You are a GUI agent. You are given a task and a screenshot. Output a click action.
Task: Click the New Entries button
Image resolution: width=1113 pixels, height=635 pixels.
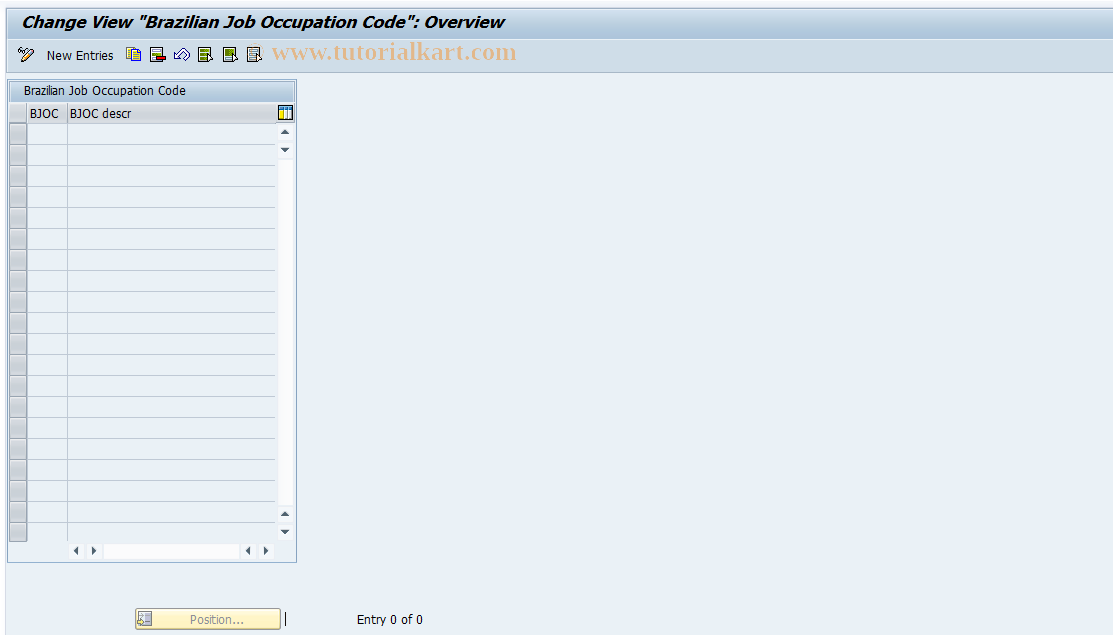pos(80,55)
